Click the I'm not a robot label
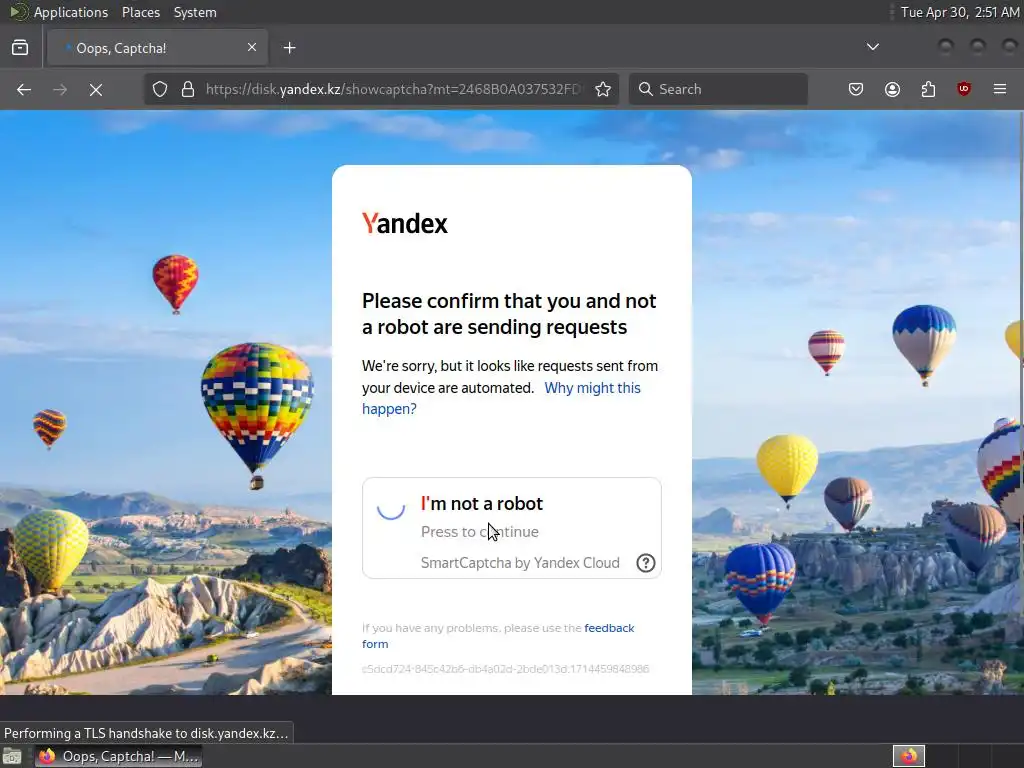 (x=482, y=504)
